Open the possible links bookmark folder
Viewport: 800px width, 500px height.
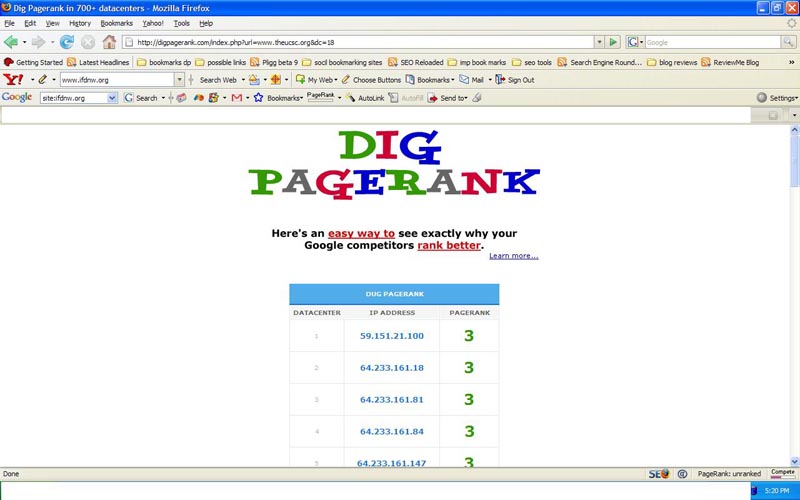coord(220,62)
